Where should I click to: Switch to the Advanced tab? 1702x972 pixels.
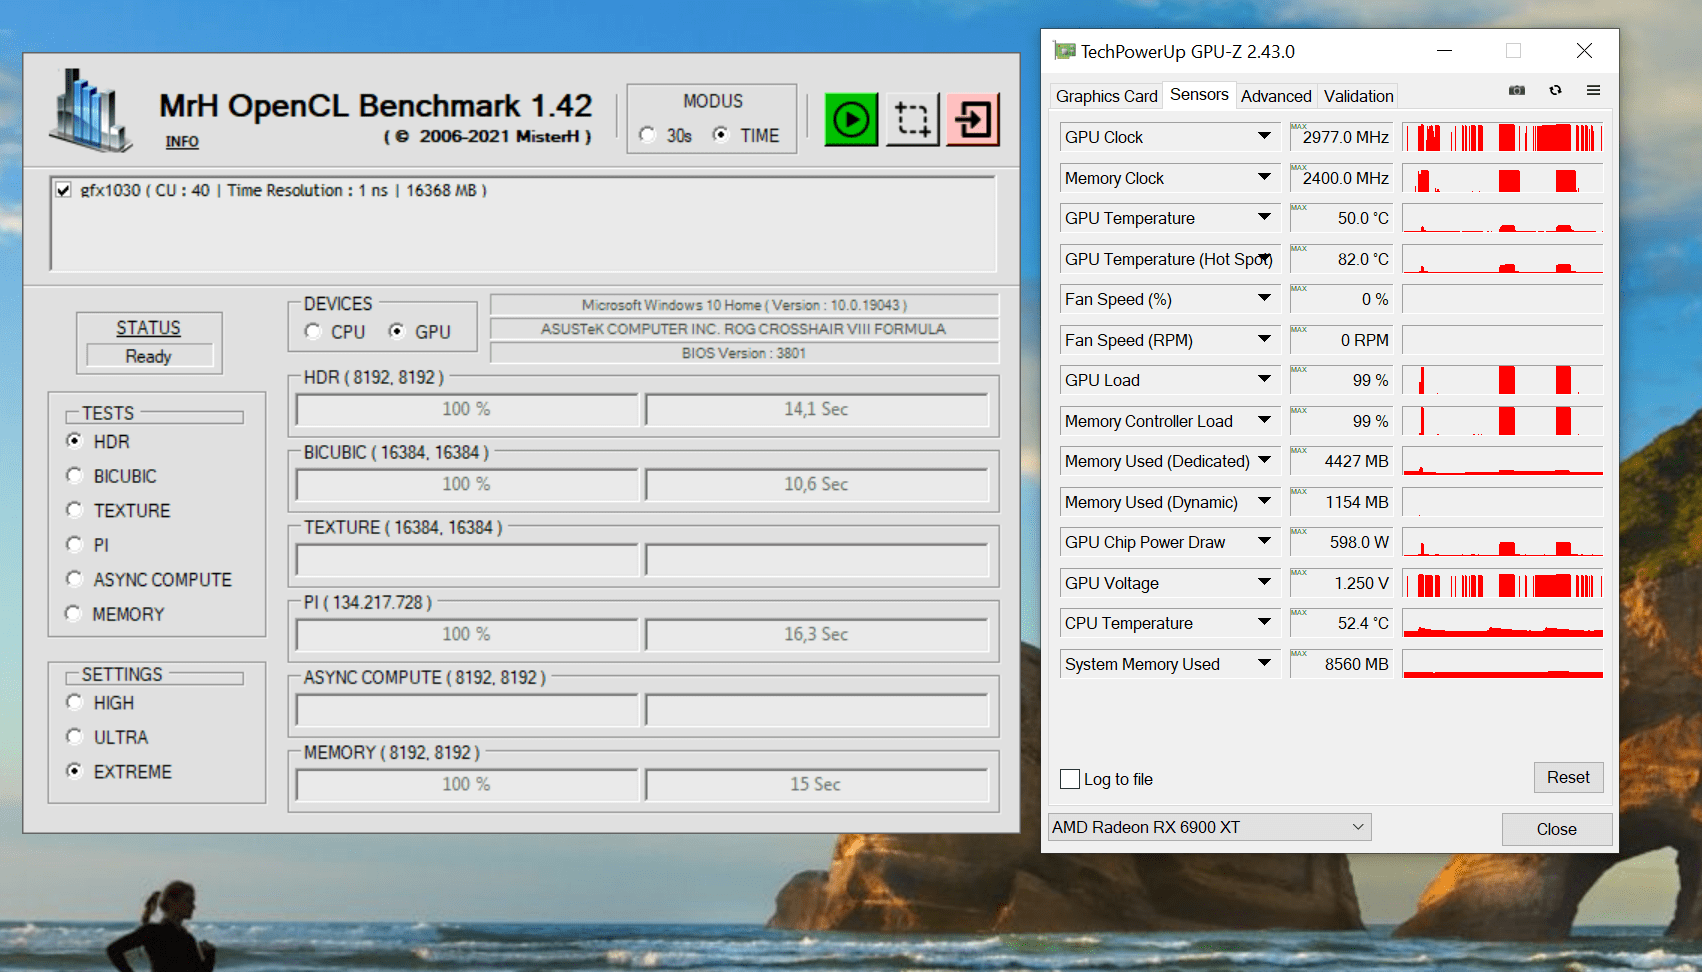1276,96
